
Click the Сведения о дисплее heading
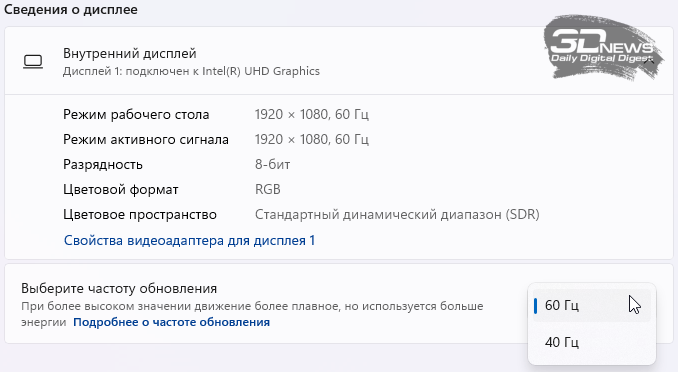click(x=70, y=9)
